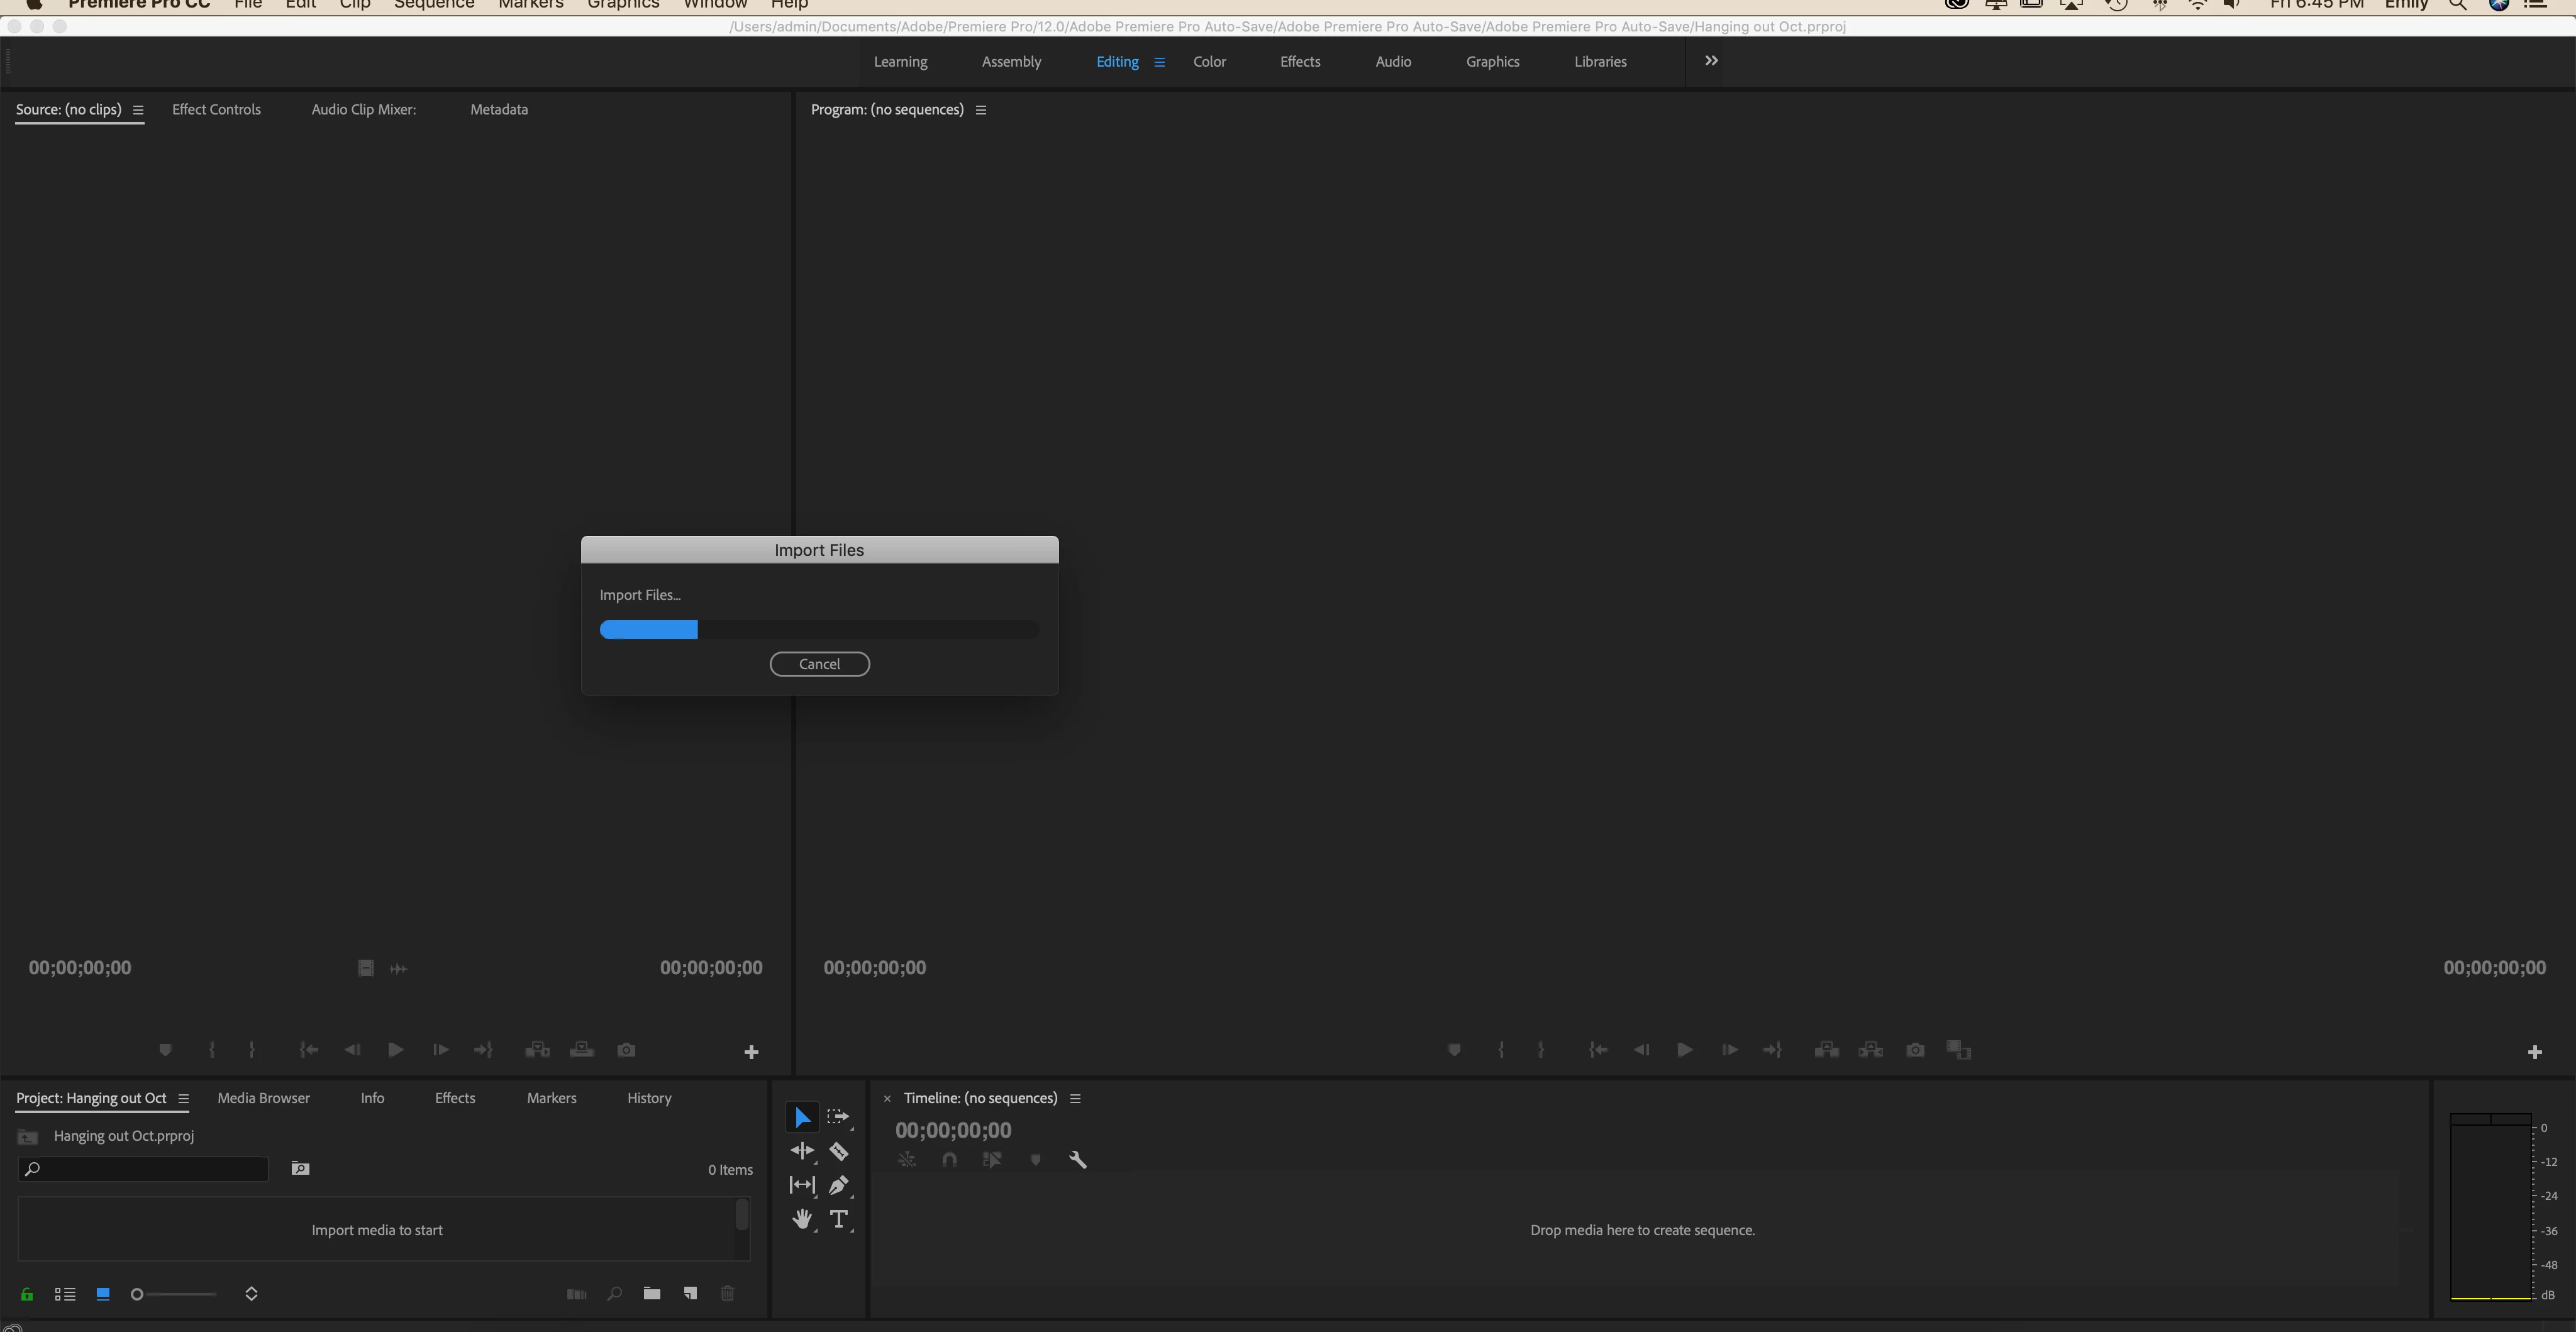This screenshot has height=1332, width=2576.
Task: Adjust project thumbnail zoom slider
Action: coord(138,1294)
